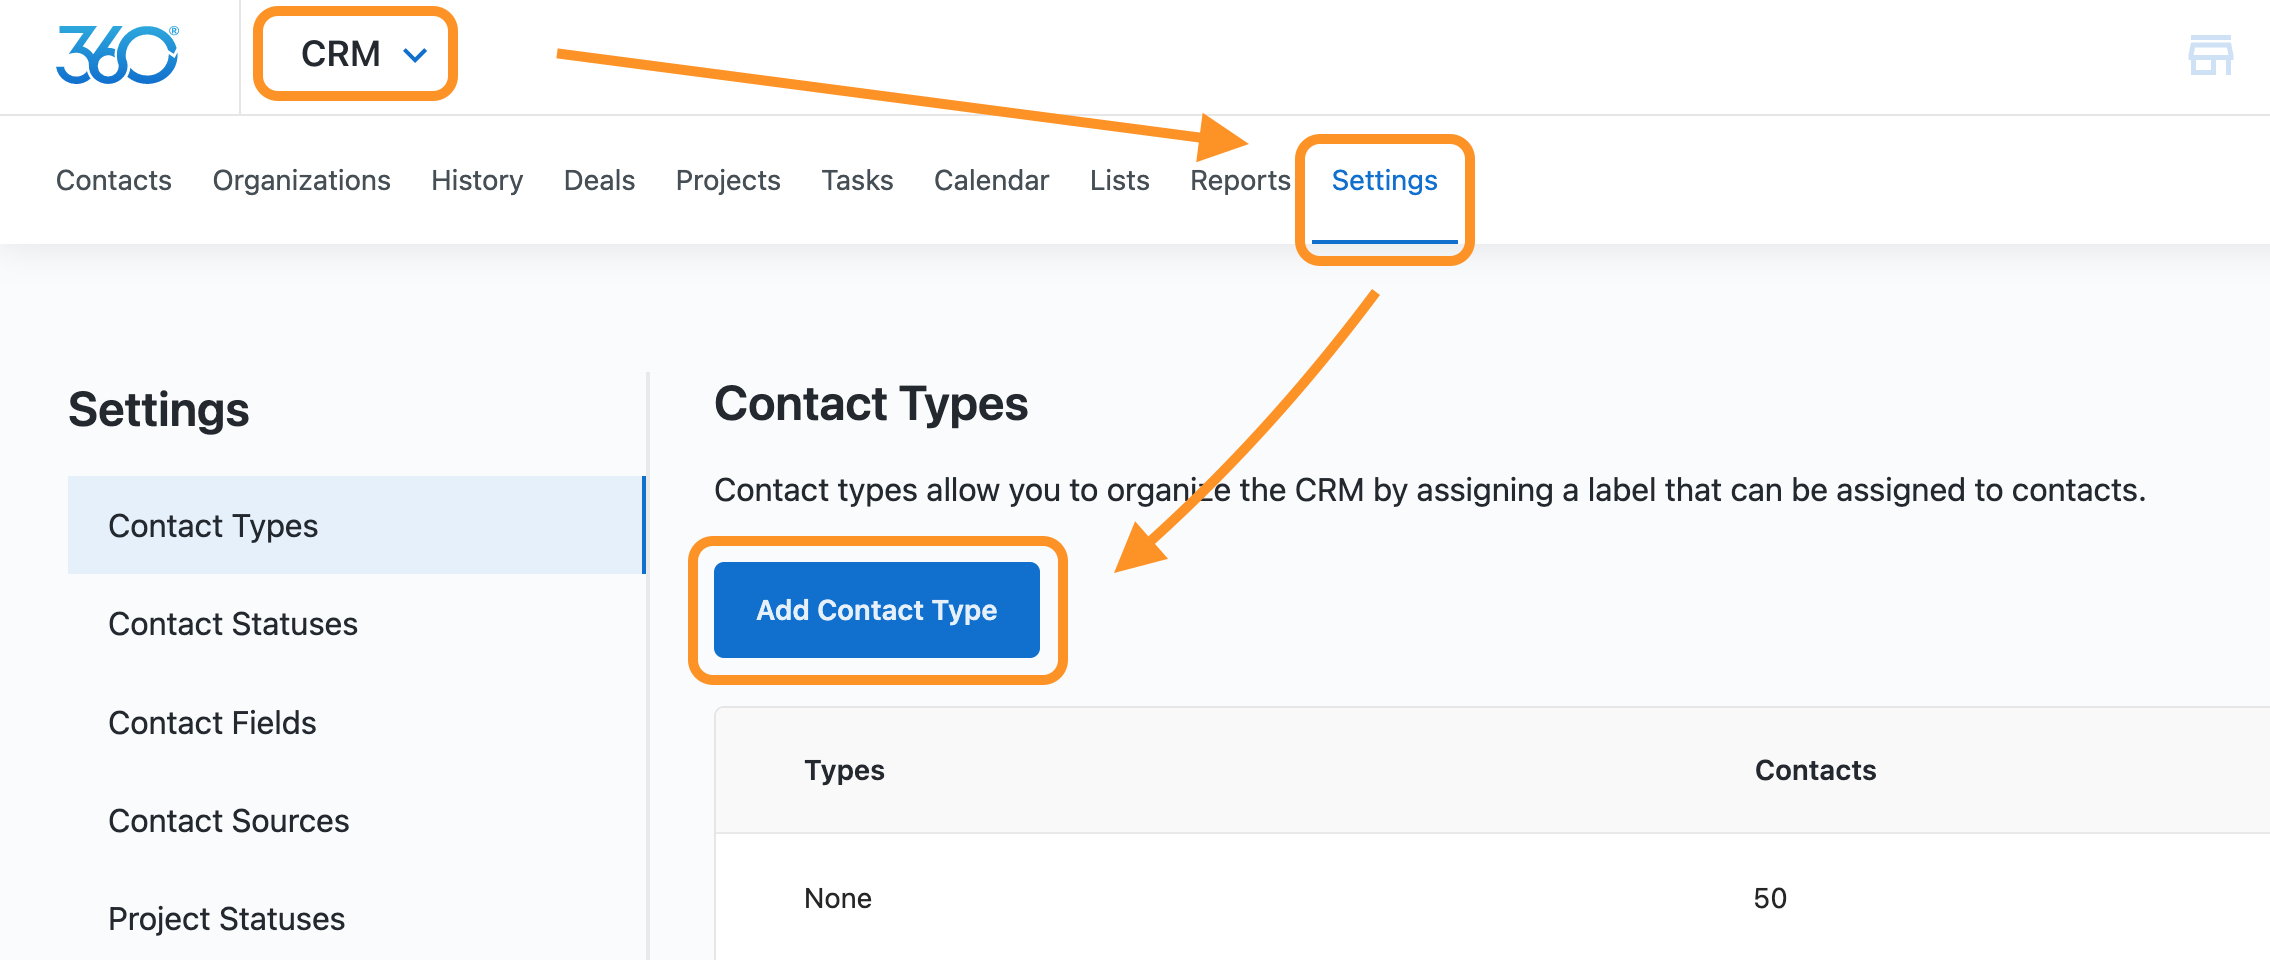Open Project Statuses settings
2270x960 pixels.
227,919
